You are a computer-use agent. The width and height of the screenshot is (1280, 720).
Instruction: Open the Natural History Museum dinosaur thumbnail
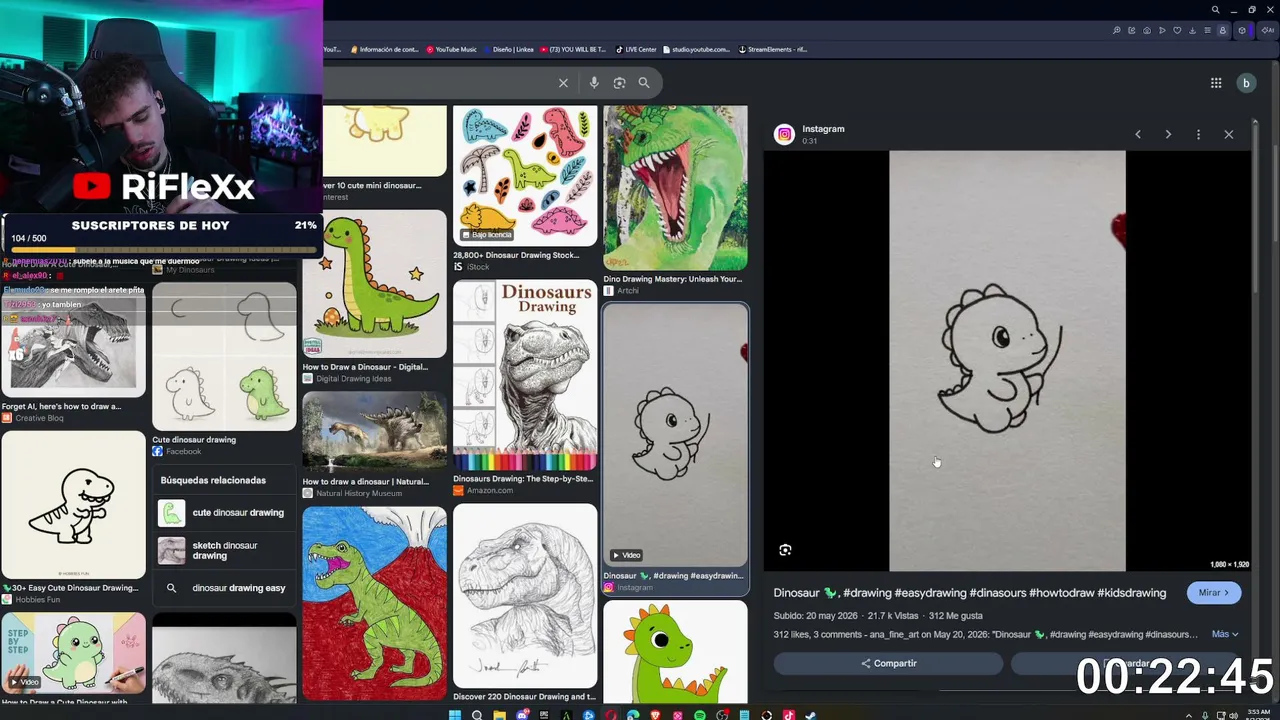tap(375, 432)
